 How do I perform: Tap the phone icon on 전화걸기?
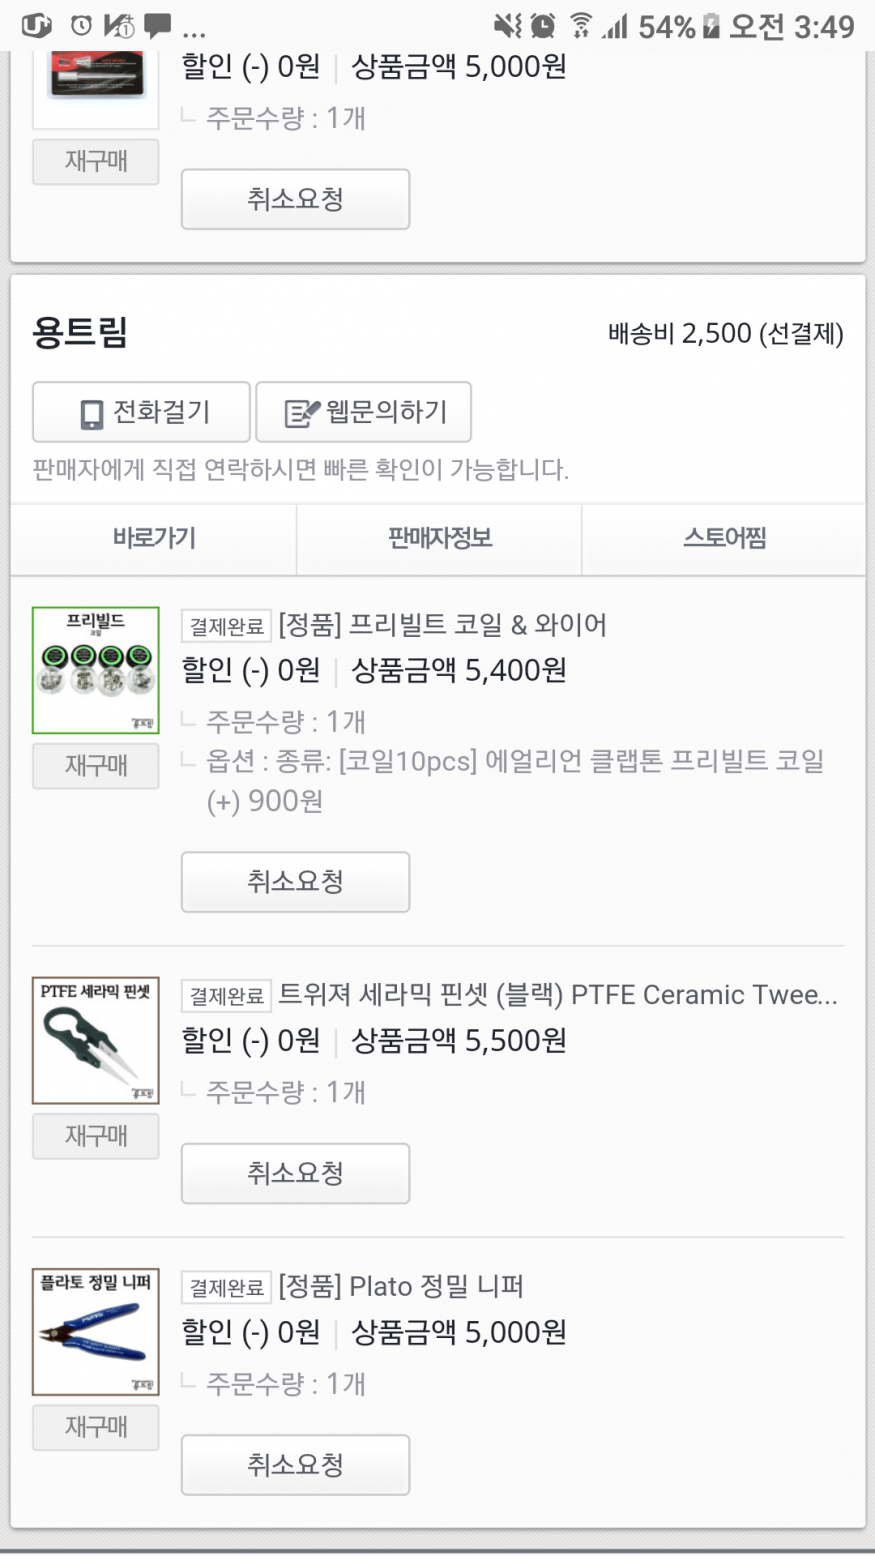91,413
